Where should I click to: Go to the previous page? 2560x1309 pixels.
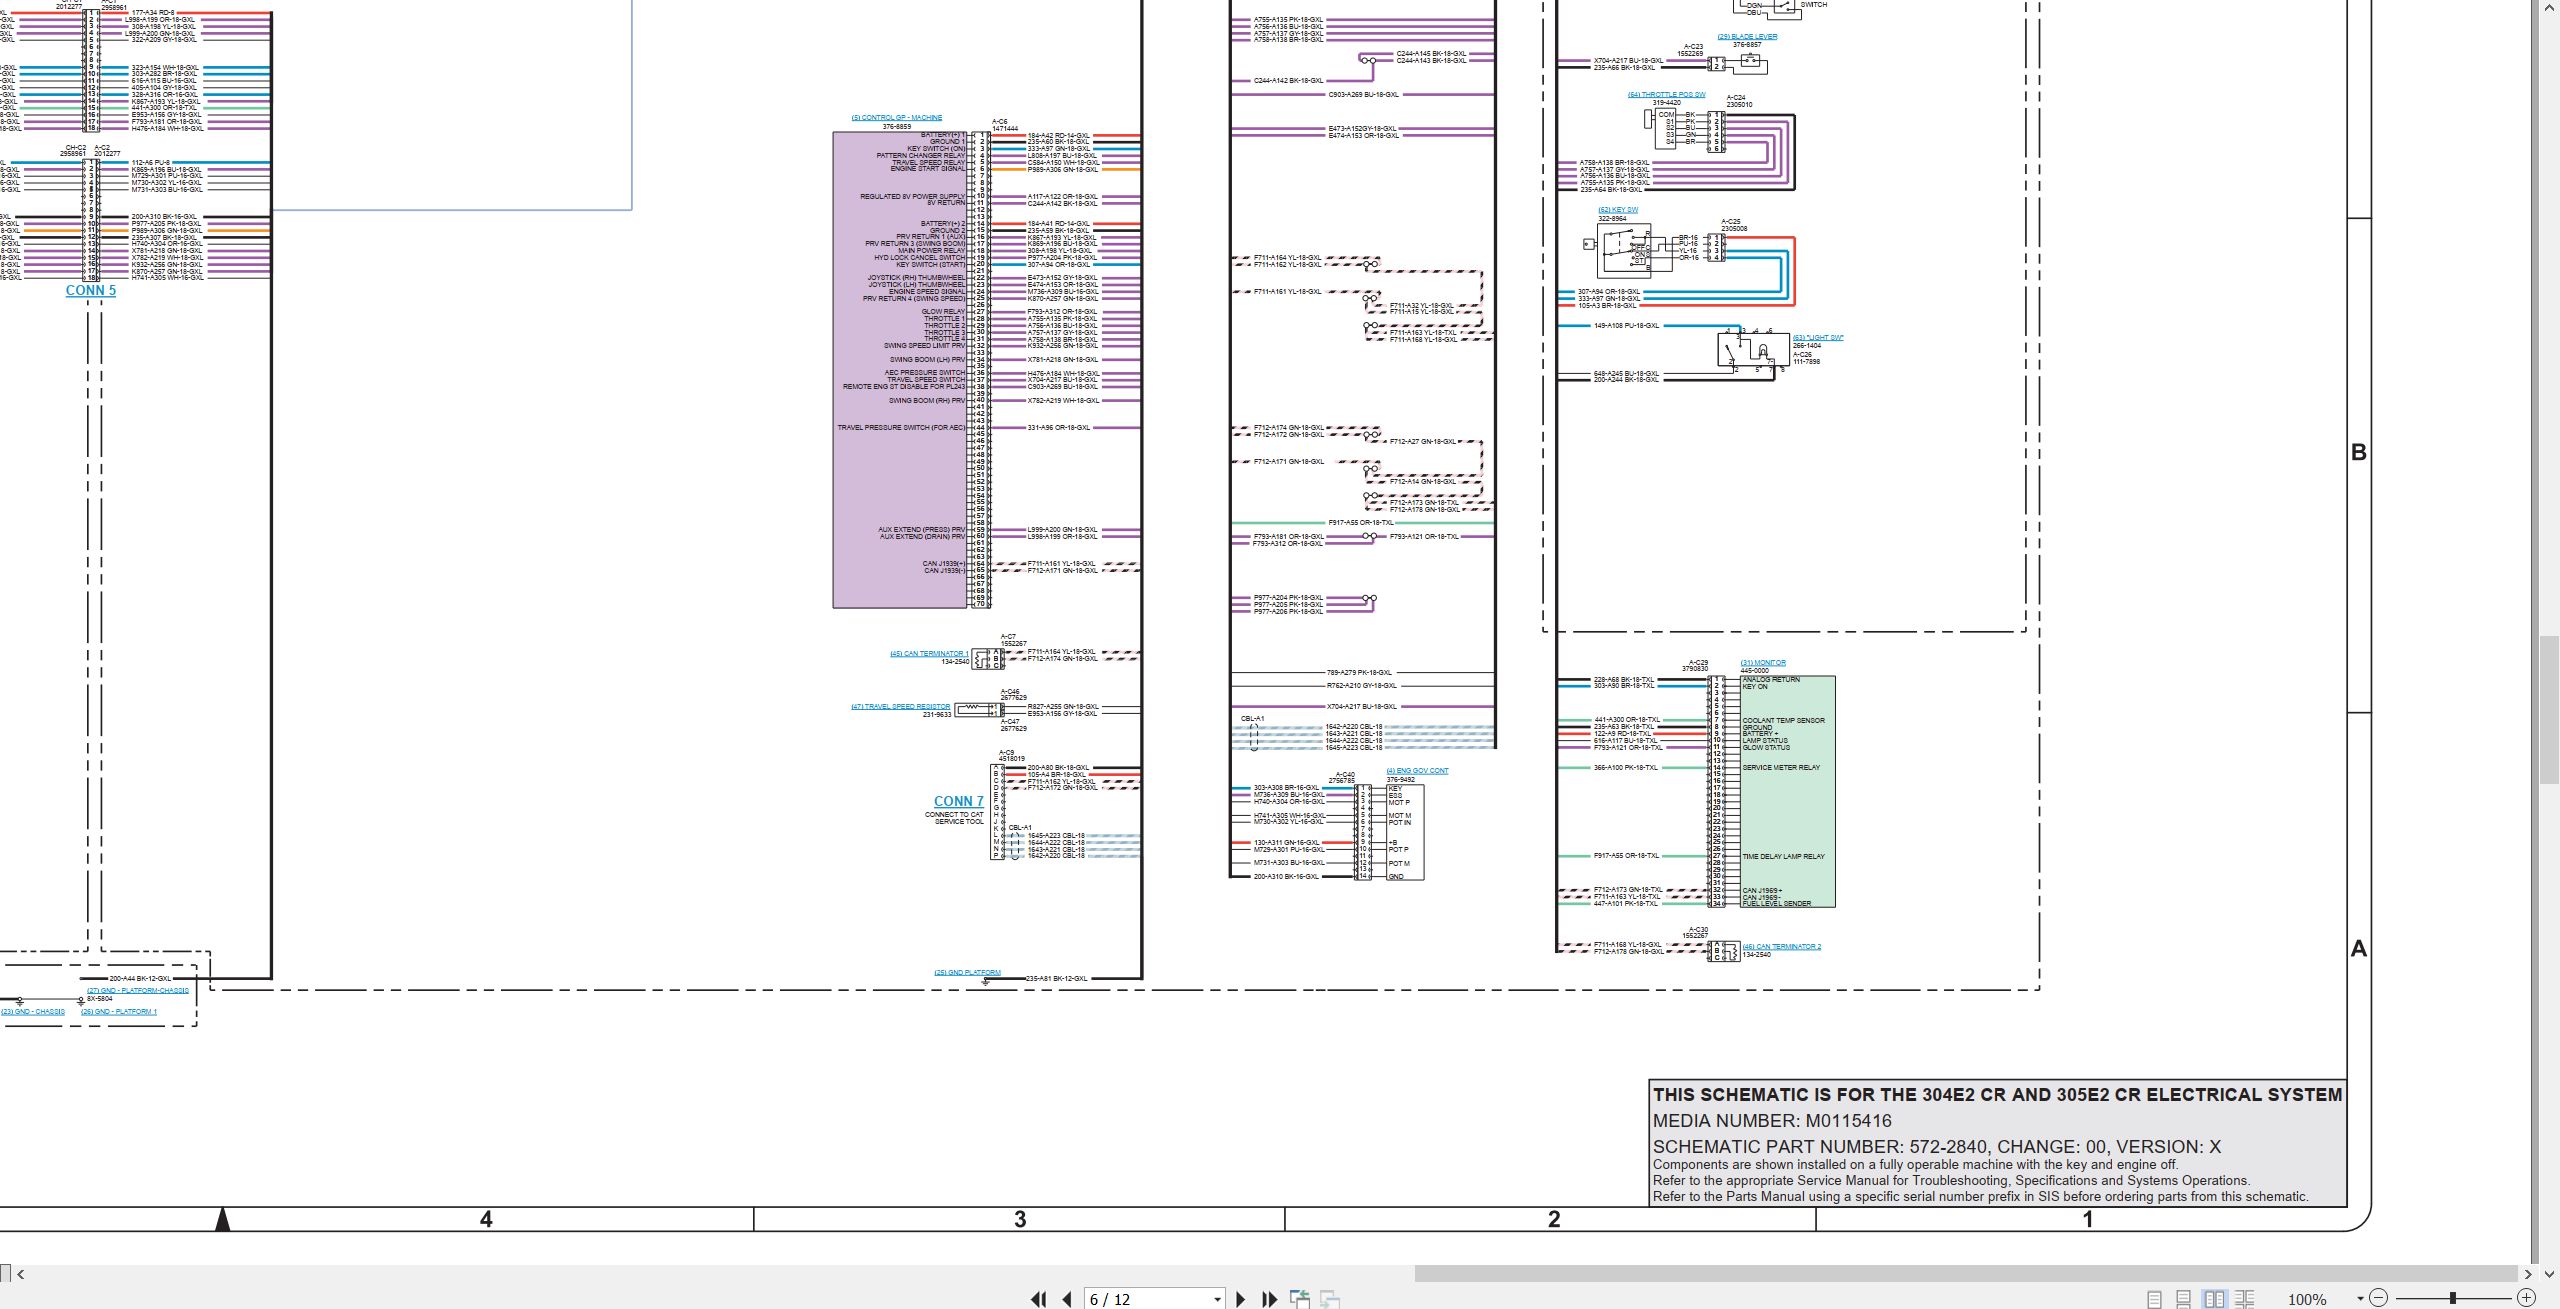[1067, 1299]
